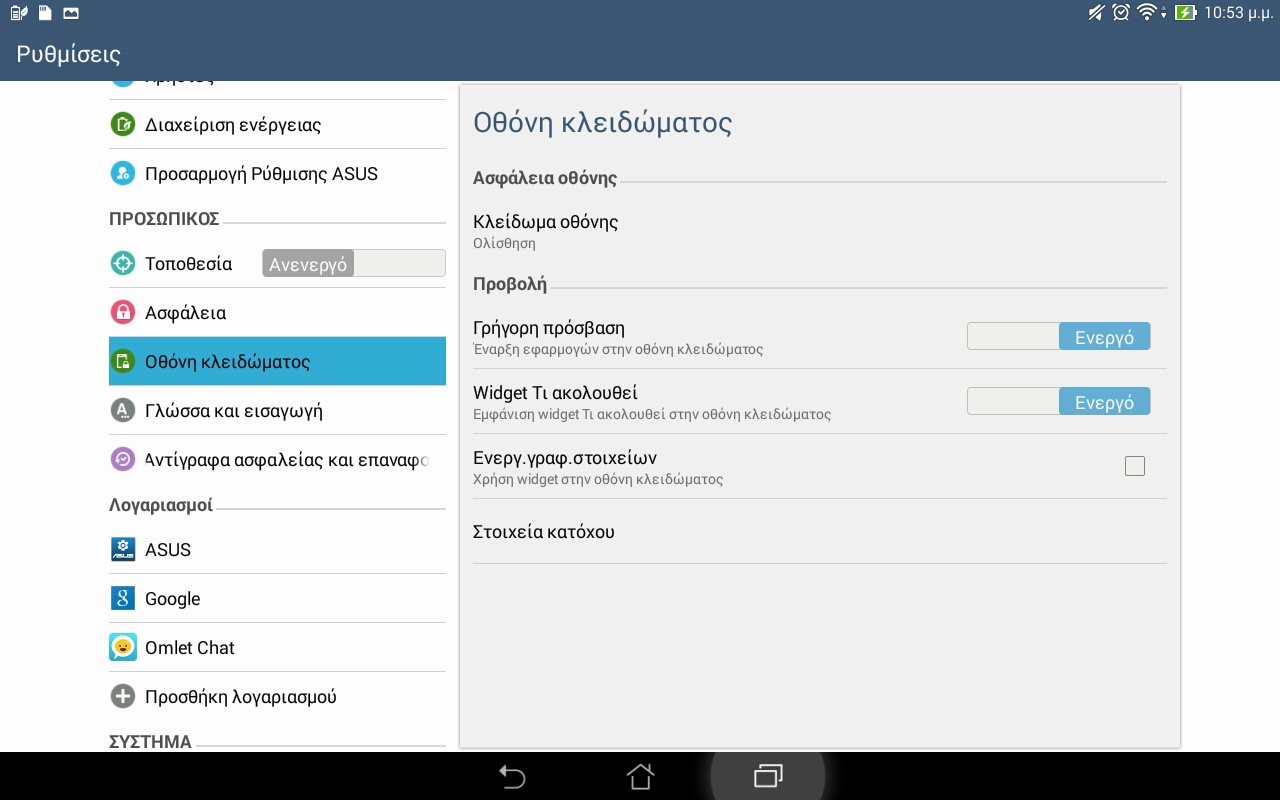Image resolution: width=1280 pixels, height=800 pixels.
Task: Open Γλώσσα και εισαγωγή settings
Action: pyautogui.click(x=277, y=410)
